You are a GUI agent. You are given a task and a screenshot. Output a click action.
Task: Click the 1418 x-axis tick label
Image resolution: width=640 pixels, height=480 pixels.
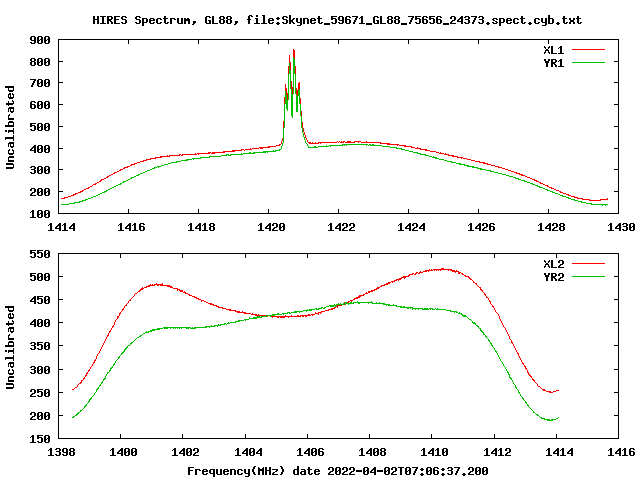tap(201, 227)
